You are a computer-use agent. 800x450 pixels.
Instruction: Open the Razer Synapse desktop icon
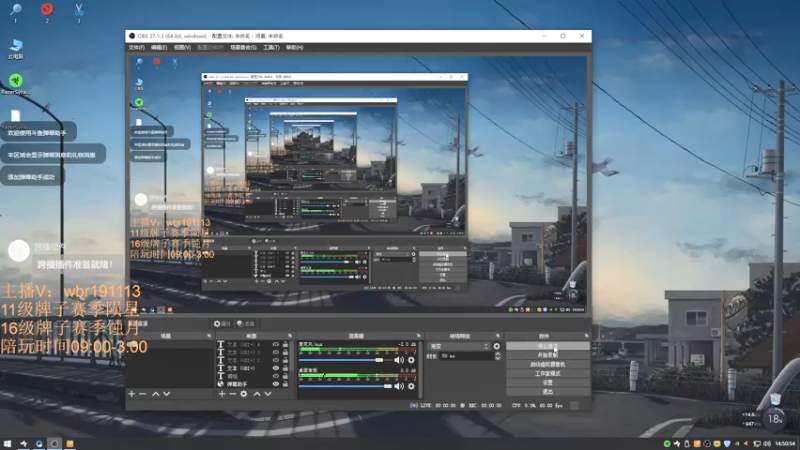pyautogui.click(x=16, y=84)
